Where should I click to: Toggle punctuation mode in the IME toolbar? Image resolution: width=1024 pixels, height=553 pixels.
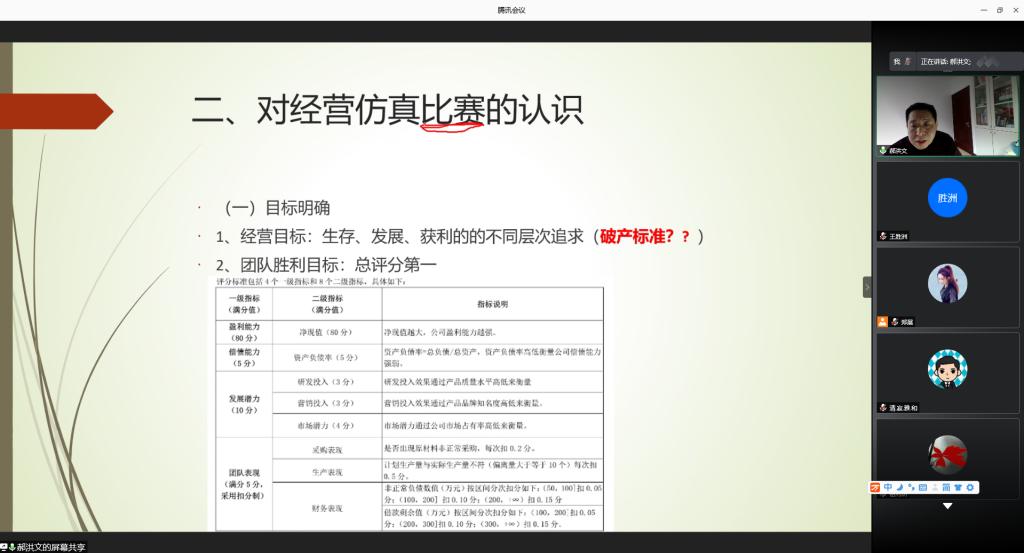(911, 487)
